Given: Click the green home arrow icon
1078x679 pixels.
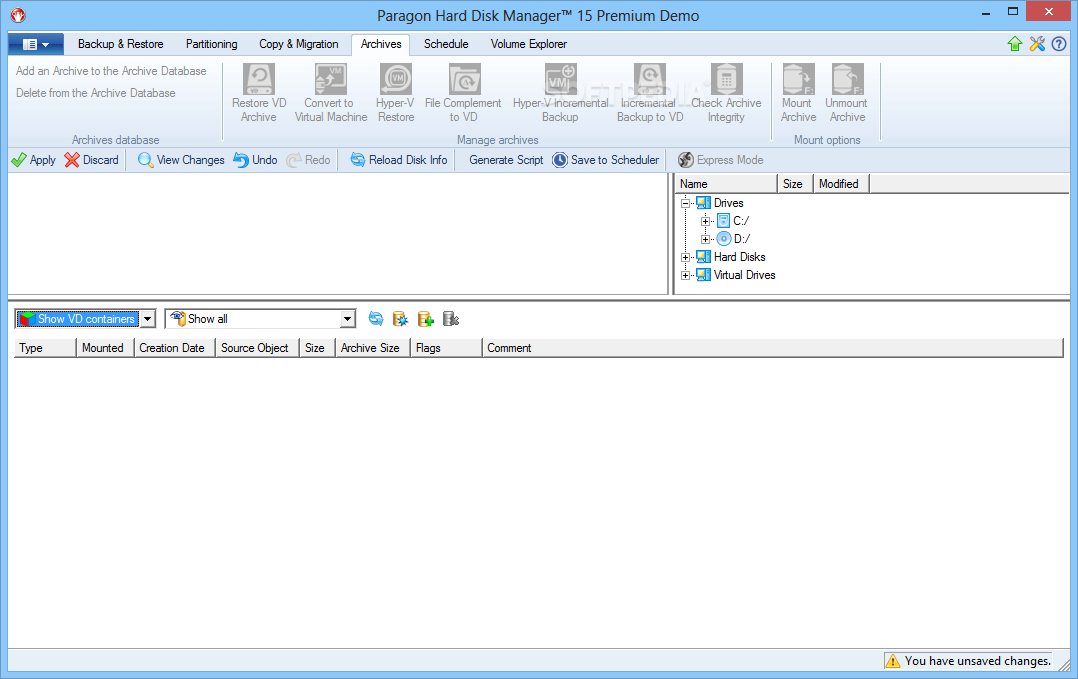Looking at the screenshot, I should [1015, 44].
